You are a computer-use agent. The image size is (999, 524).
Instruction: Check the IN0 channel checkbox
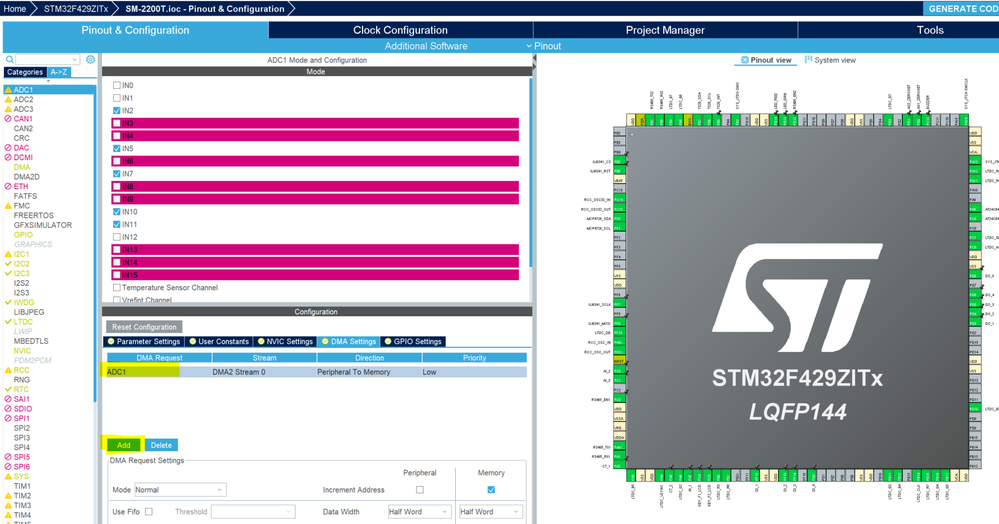tap(117, 85)
